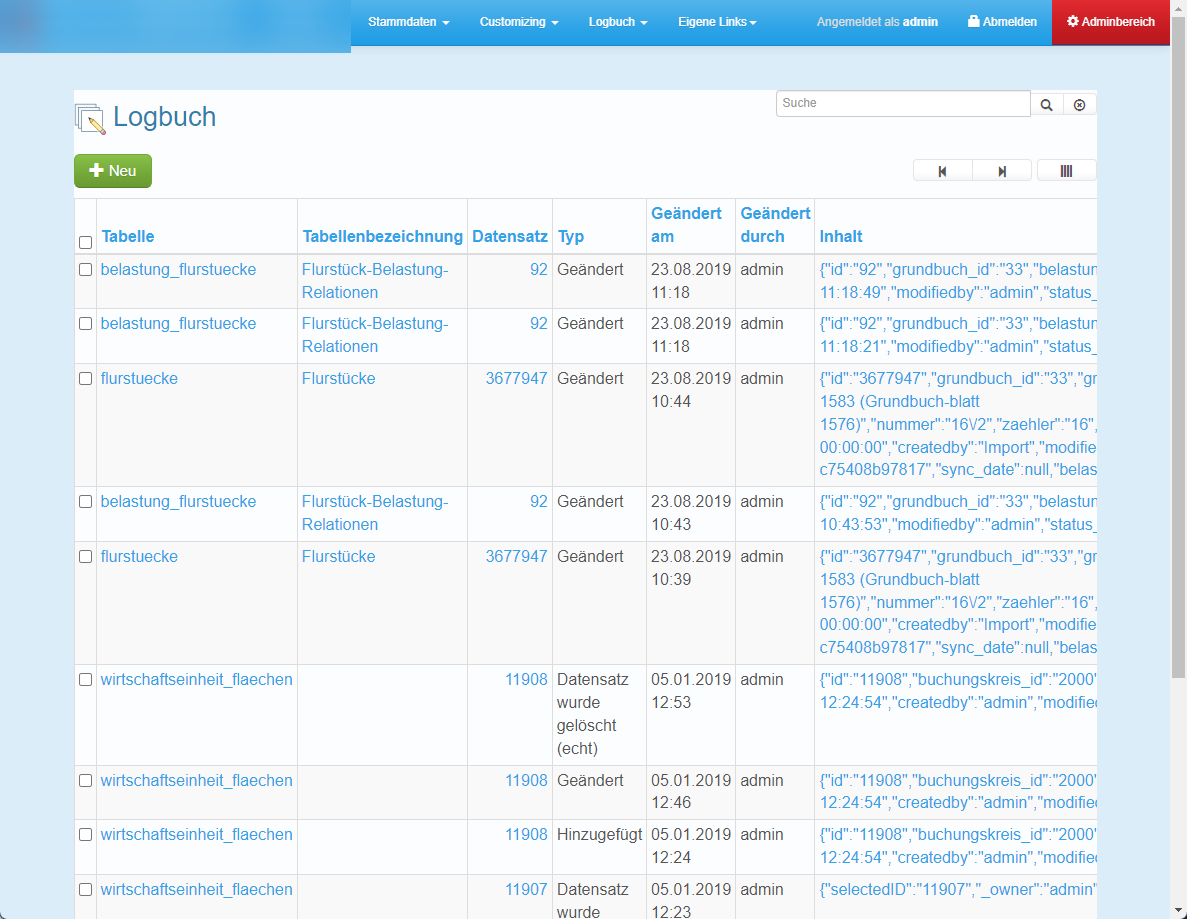Sort by Tabellenbezeichnung column header

[x=382, y=236]
